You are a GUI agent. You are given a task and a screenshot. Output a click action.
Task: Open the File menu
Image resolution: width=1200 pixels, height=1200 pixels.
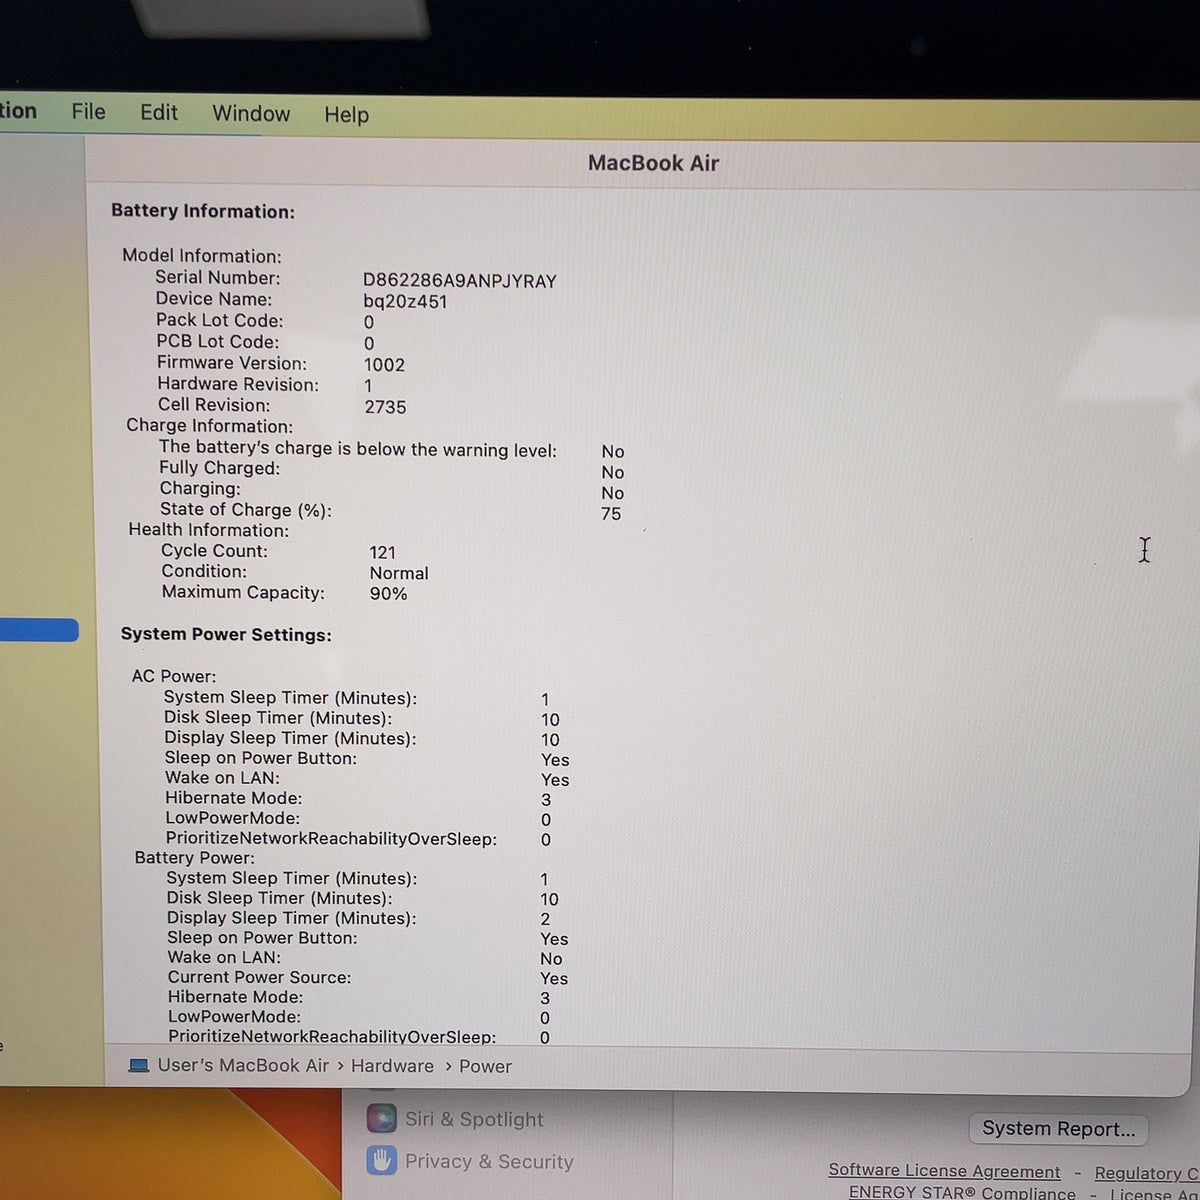(88, 111)
